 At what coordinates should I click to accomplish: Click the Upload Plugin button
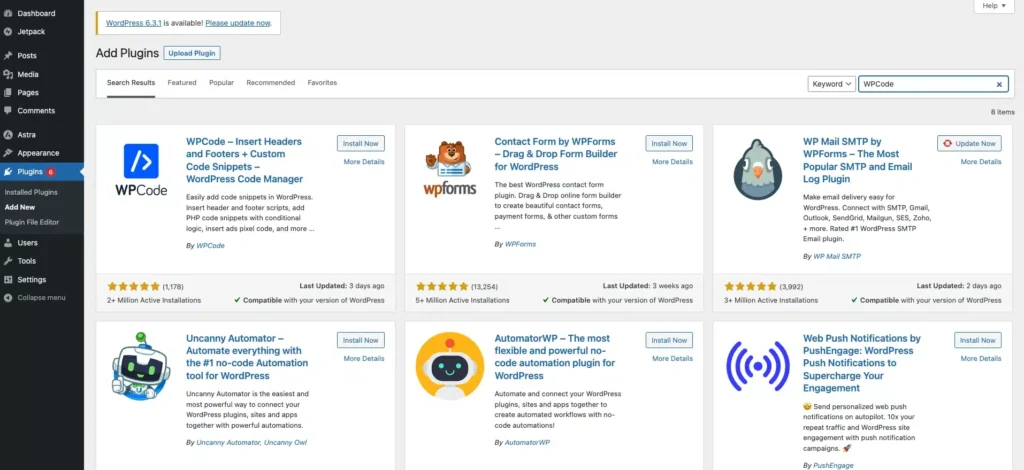tap(192, 53)
